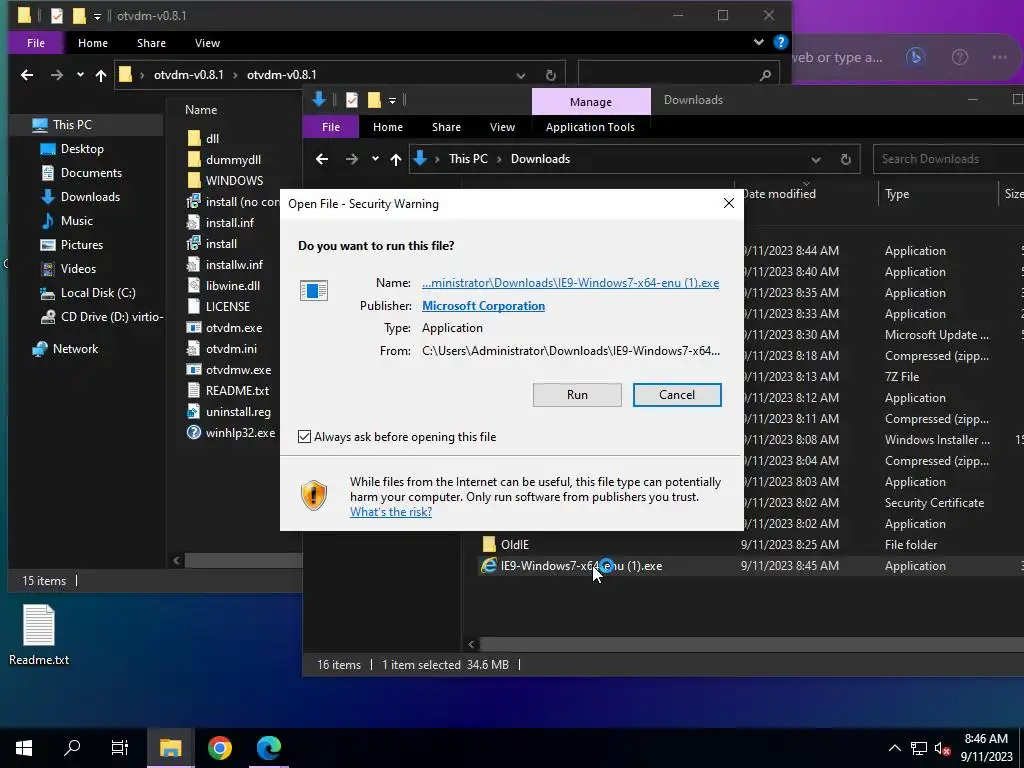This screenshot has width=1024, height=768.
Task: Open Home tab in otvdm window
Action: [x=93, y=43]
